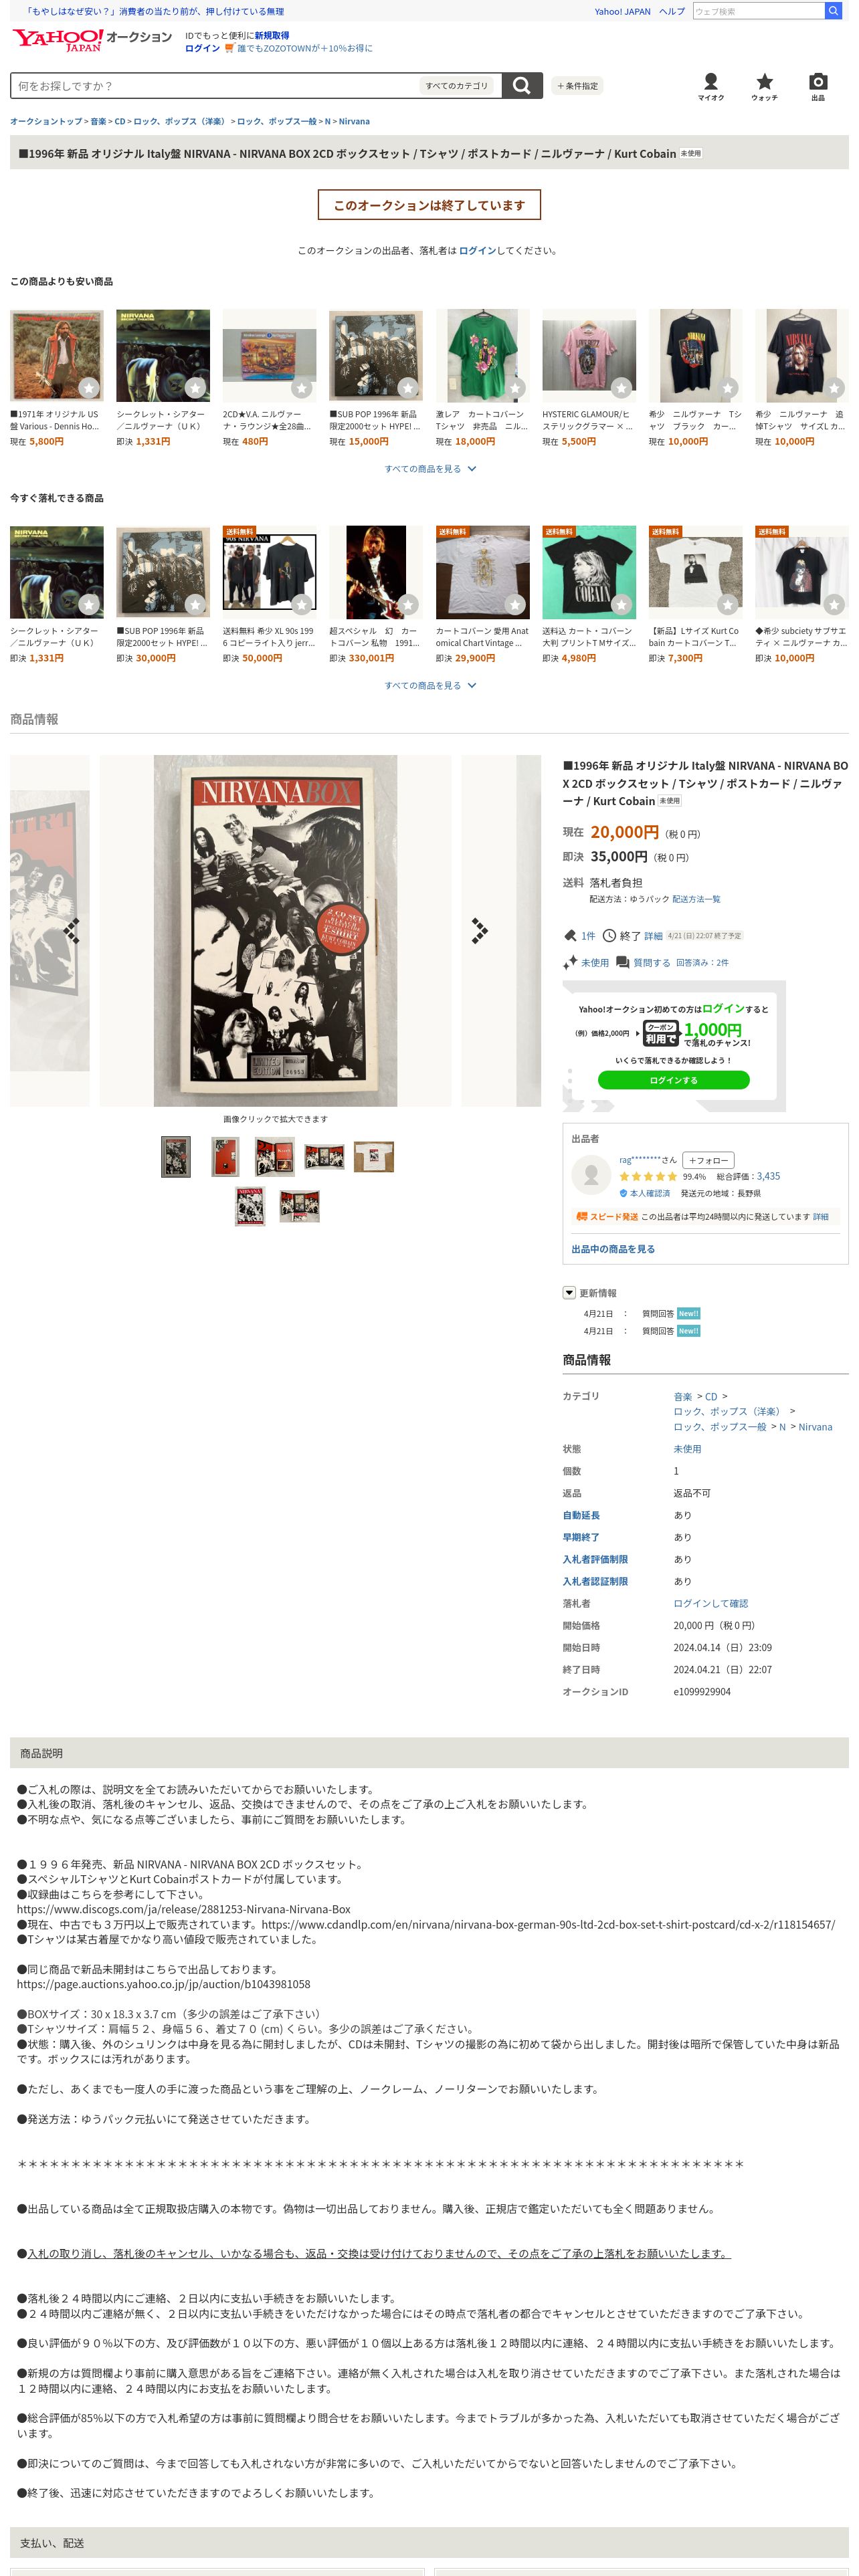The image size is (859, 2576).
Task: Collapse the 更新情報 disclosure arrow
Action: [569, 1293]
